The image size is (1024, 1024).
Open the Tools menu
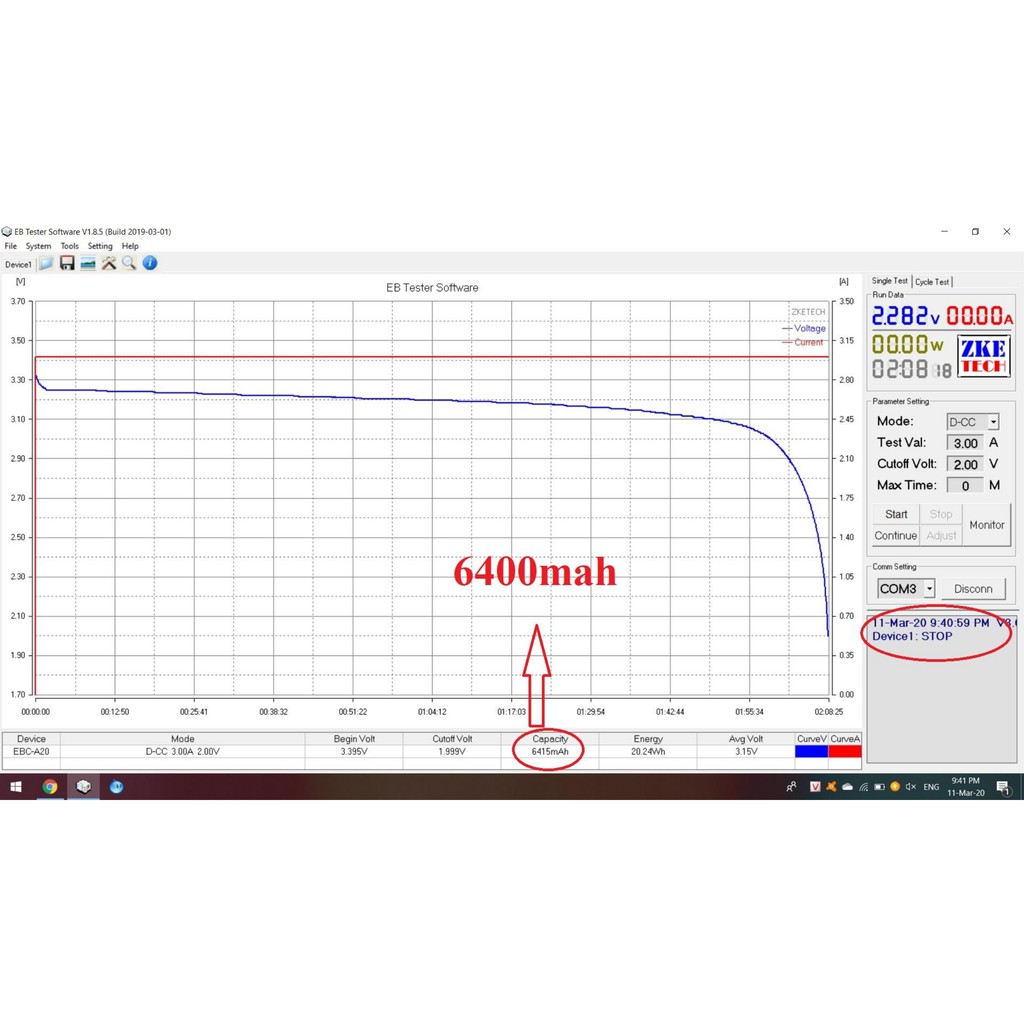click(x=68, y=245)
